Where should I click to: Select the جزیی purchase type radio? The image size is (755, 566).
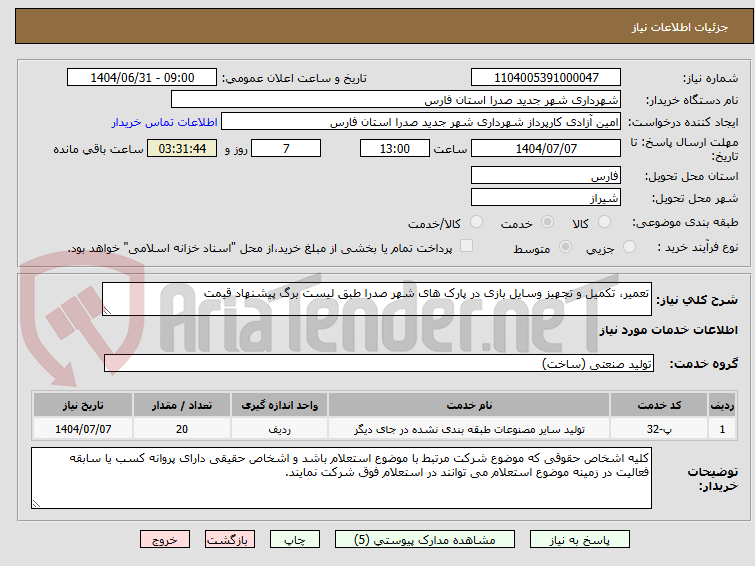point(629,247)
